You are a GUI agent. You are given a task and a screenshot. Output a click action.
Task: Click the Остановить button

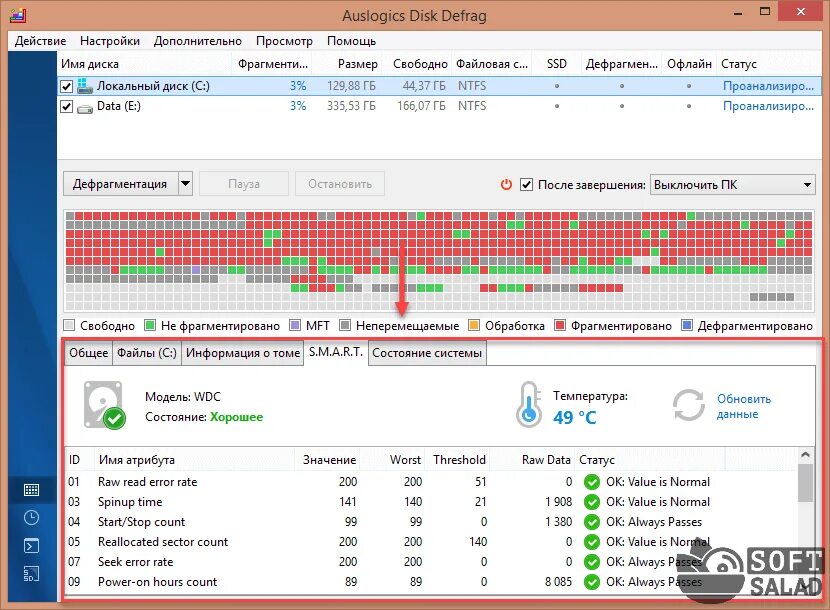pos(340,184)
